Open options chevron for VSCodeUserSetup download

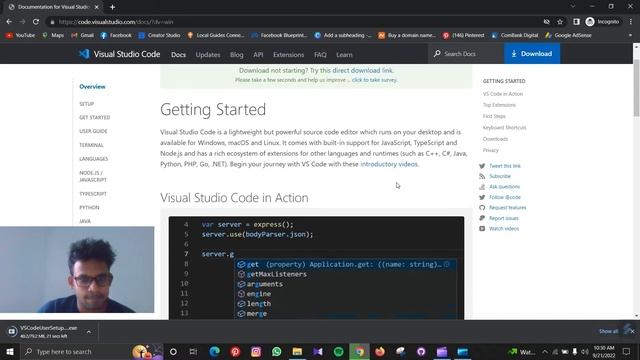pos(89,331)
